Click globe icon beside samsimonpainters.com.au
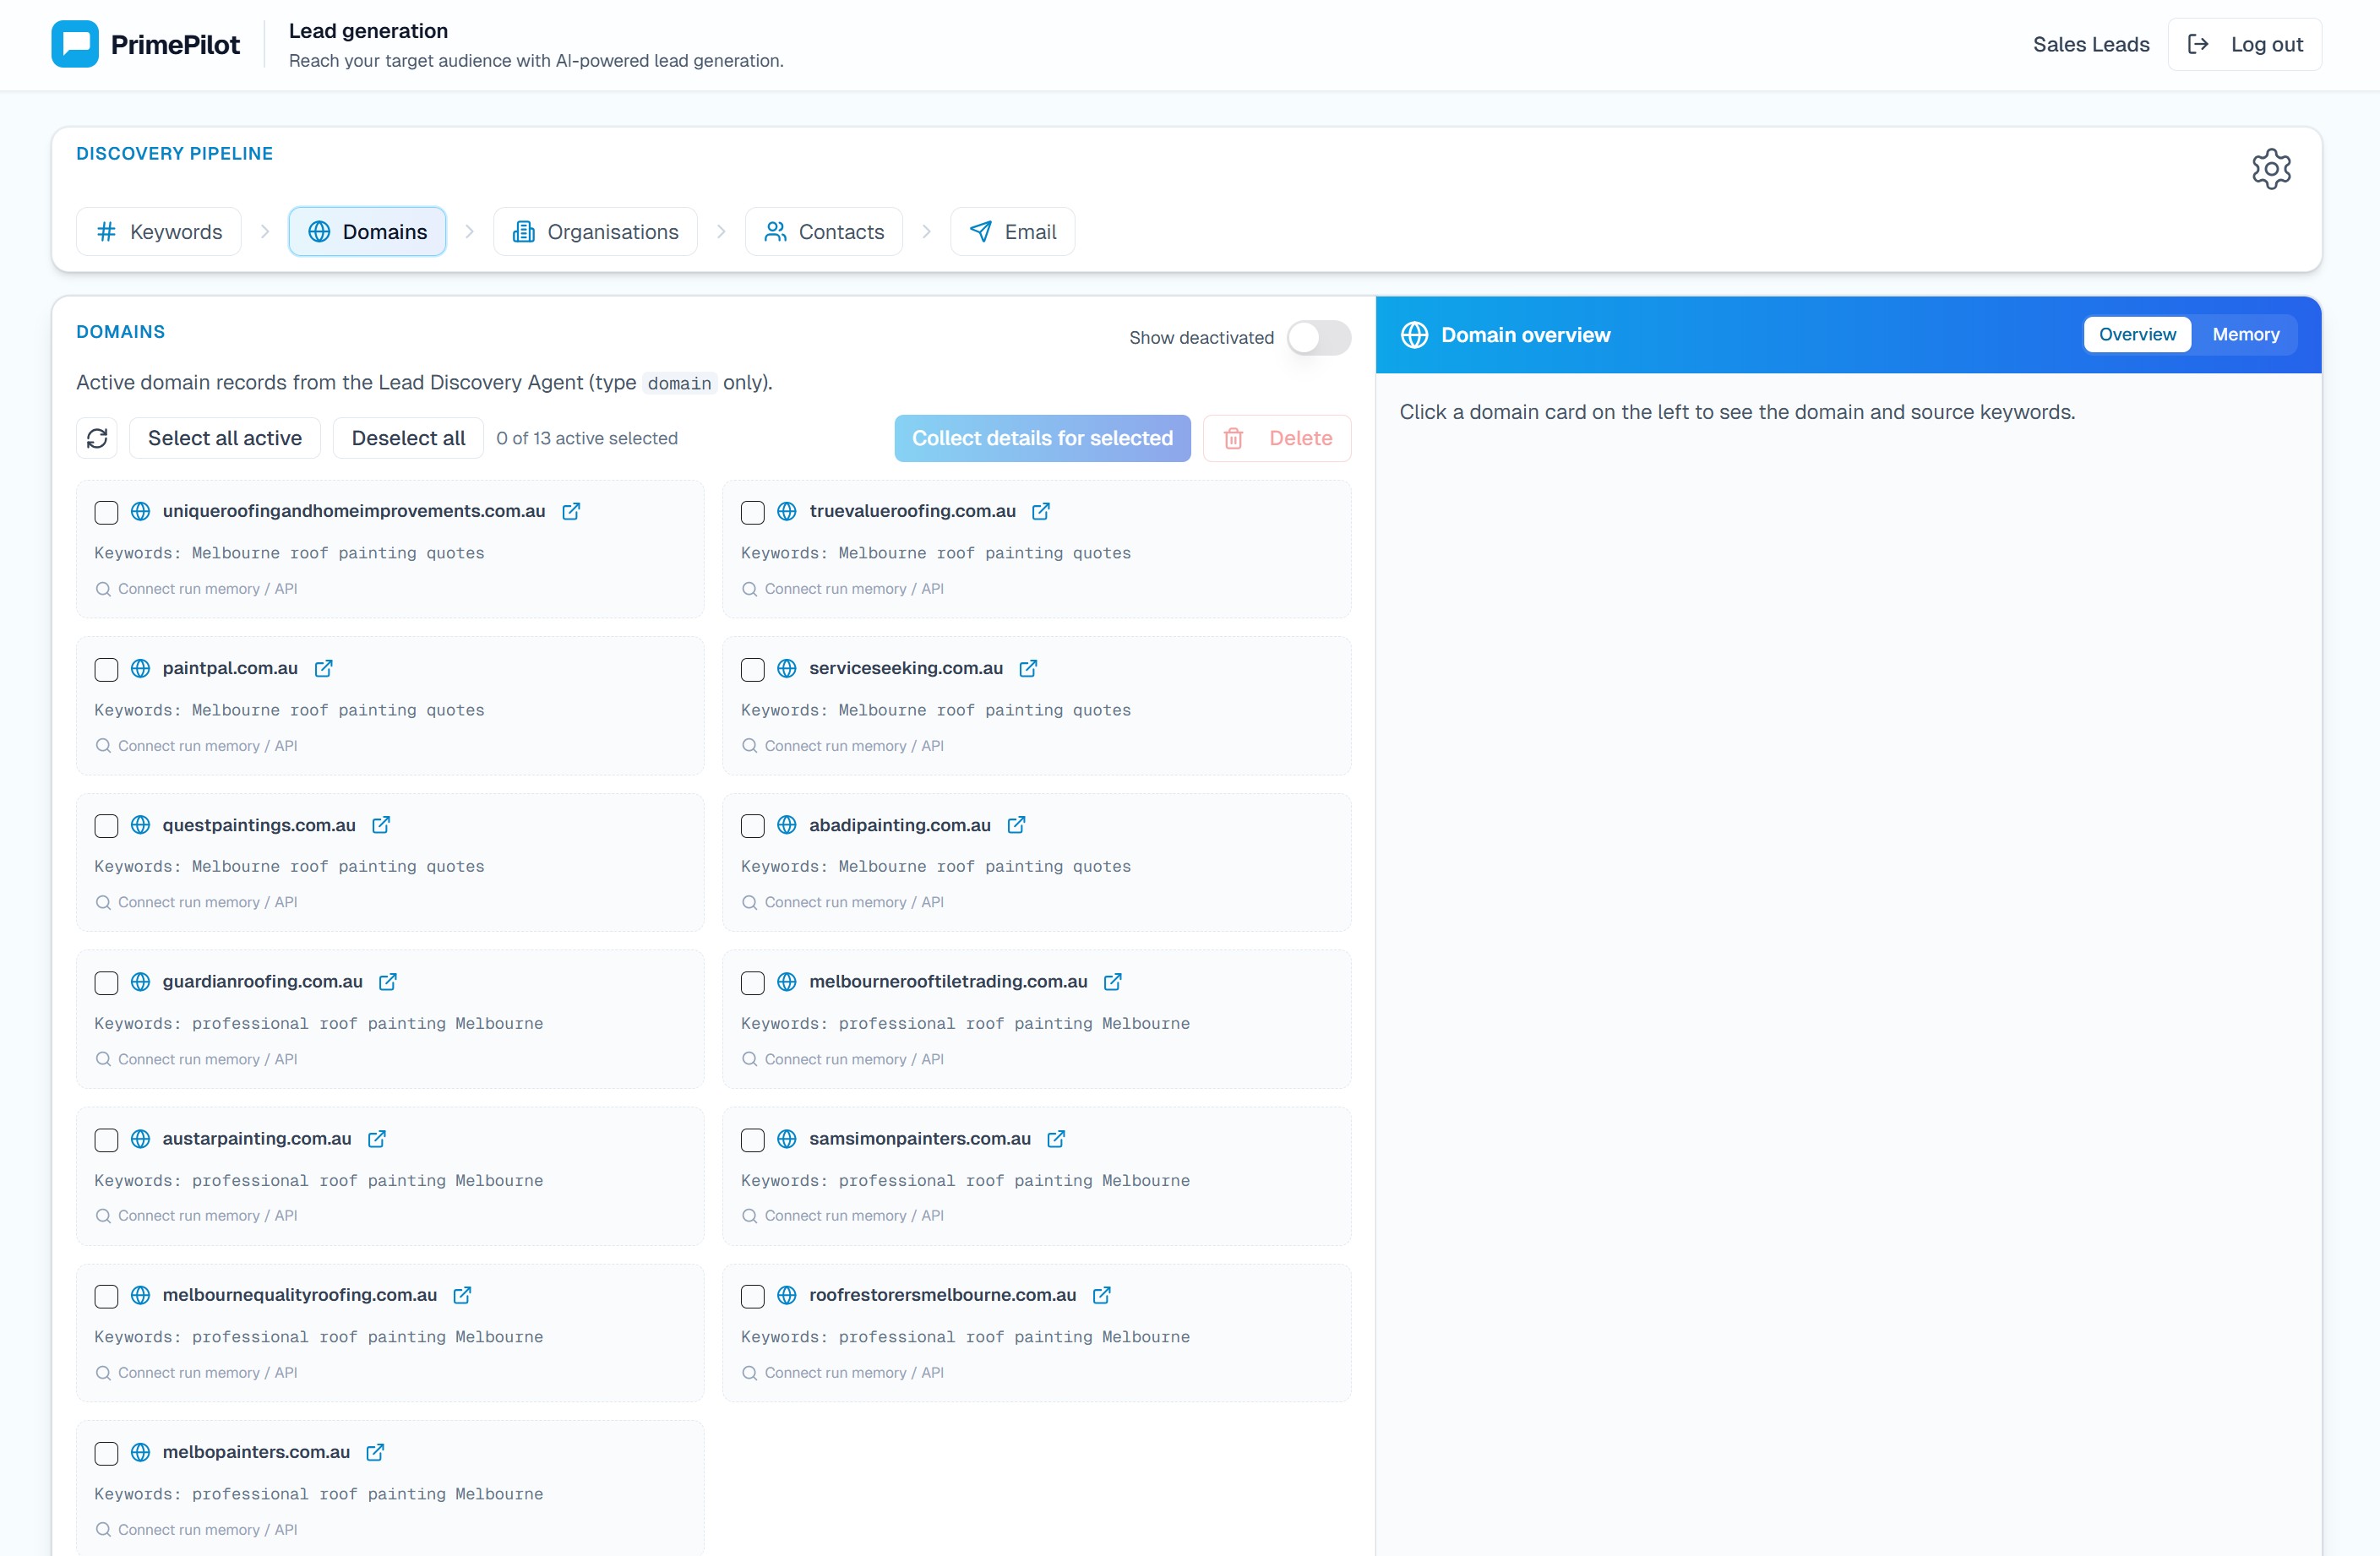Image resolution: width=2380 pixels, height=1556 pixels. click(787, 1139)
